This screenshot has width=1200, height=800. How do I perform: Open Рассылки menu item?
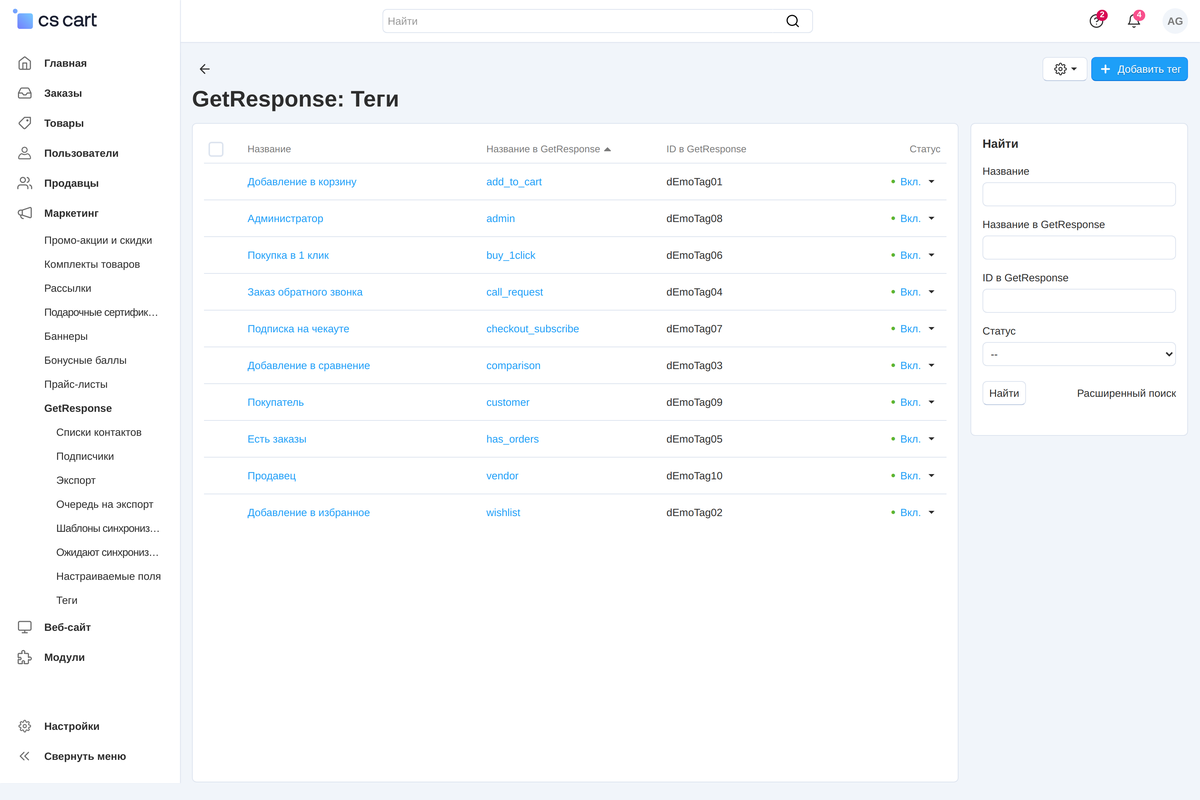click(x=68, y=288)
